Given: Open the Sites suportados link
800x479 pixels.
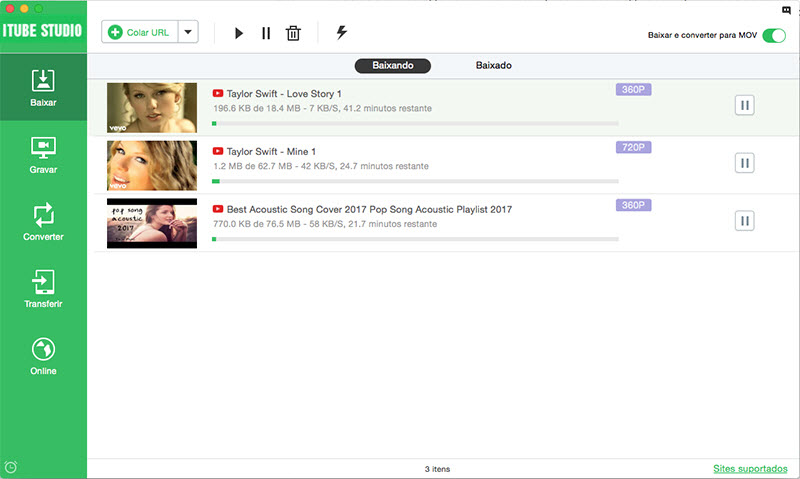Looking at the screenshot, I should coord(750,468).
